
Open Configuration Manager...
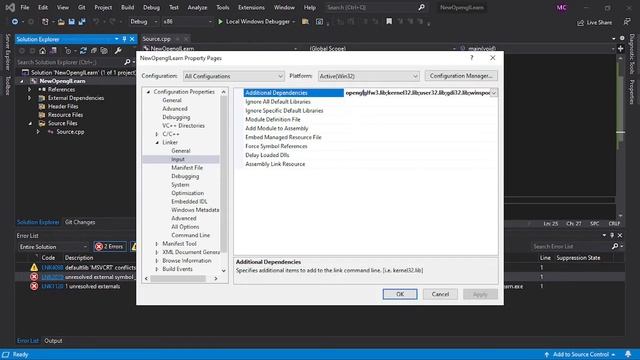(461, 76)
